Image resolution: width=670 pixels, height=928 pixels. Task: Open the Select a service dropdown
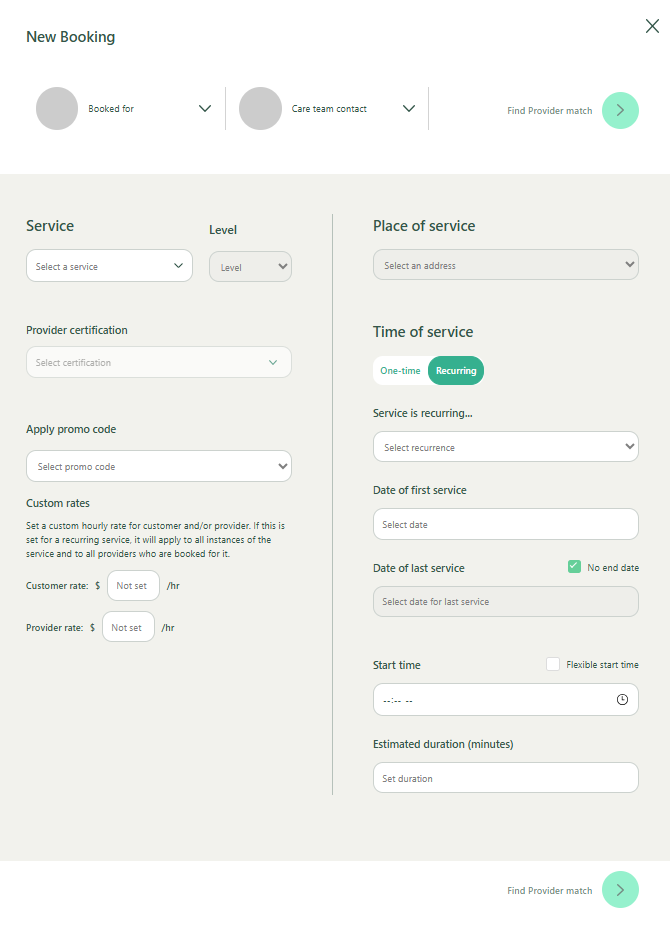[x=109, y=266]
